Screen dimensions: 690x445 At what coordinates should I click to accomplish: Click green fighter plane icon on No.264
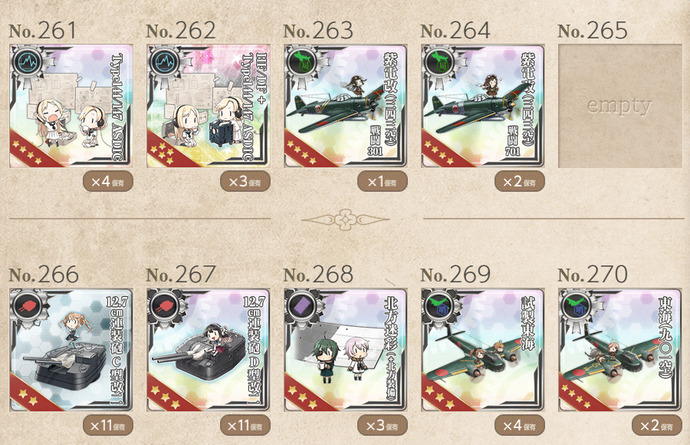tap(441, 63)
